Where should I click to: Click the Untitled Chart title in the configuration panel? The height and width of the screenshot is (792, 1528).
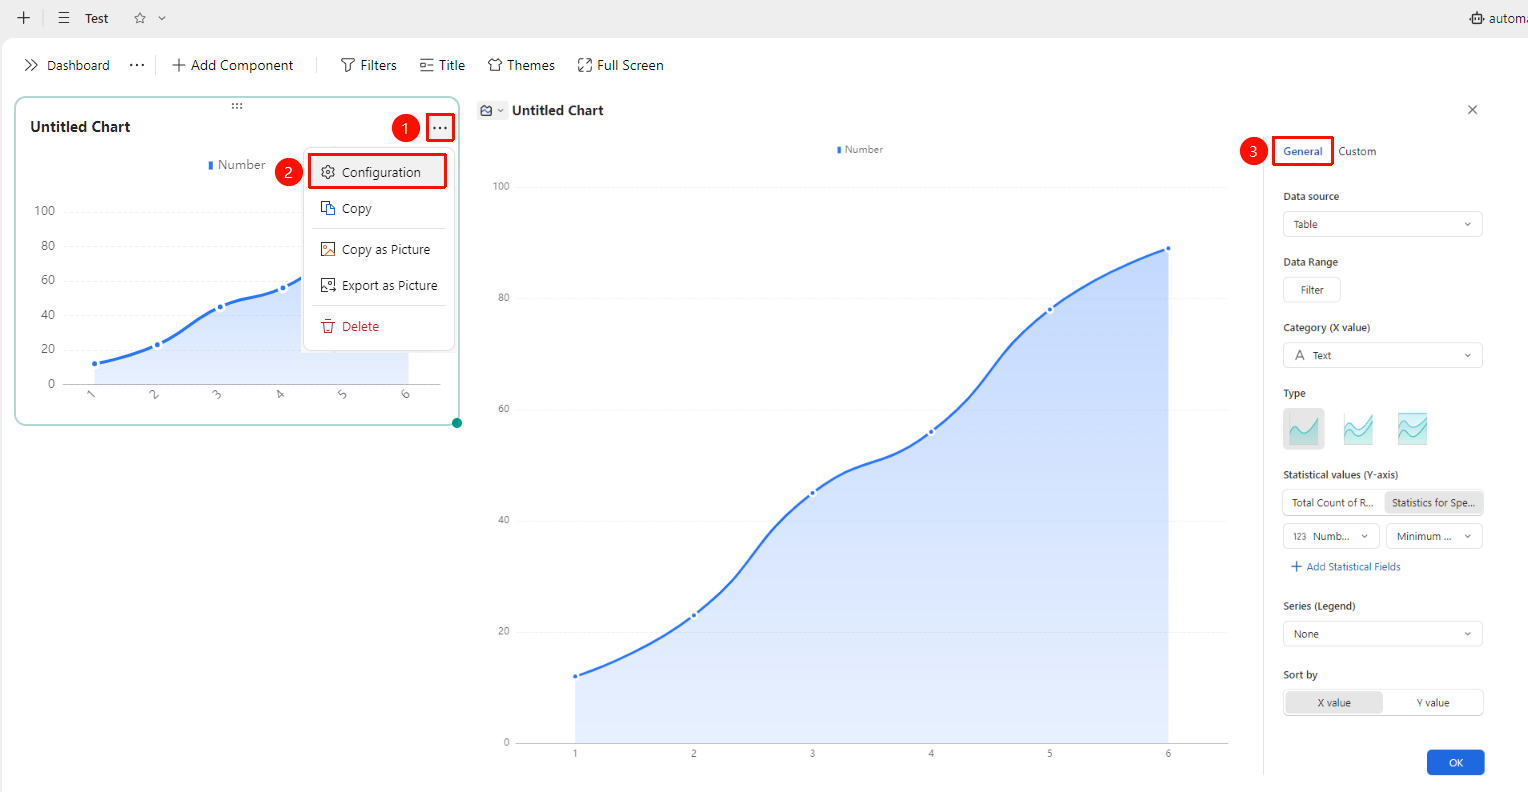pyautogui.click(x=558, y=110)
